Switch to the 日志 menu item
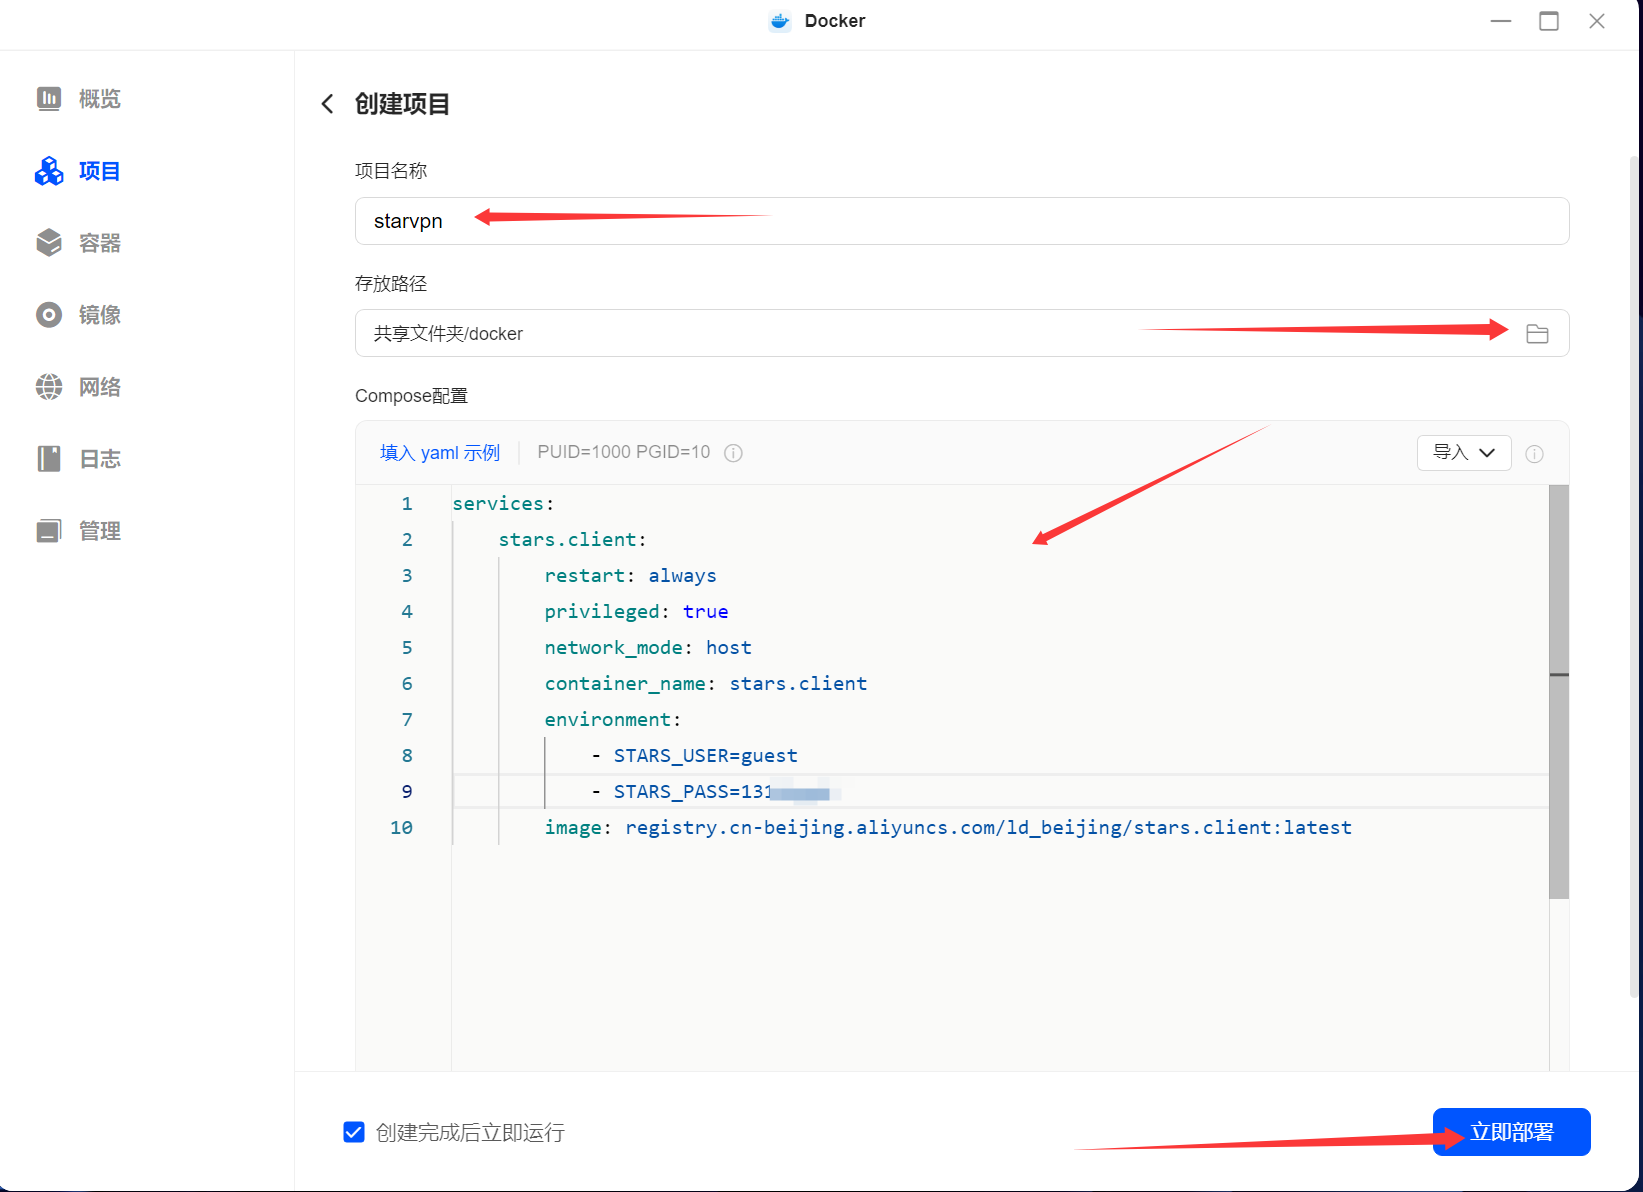The width and height of the screenshot is (1643, 1192). 100,459
